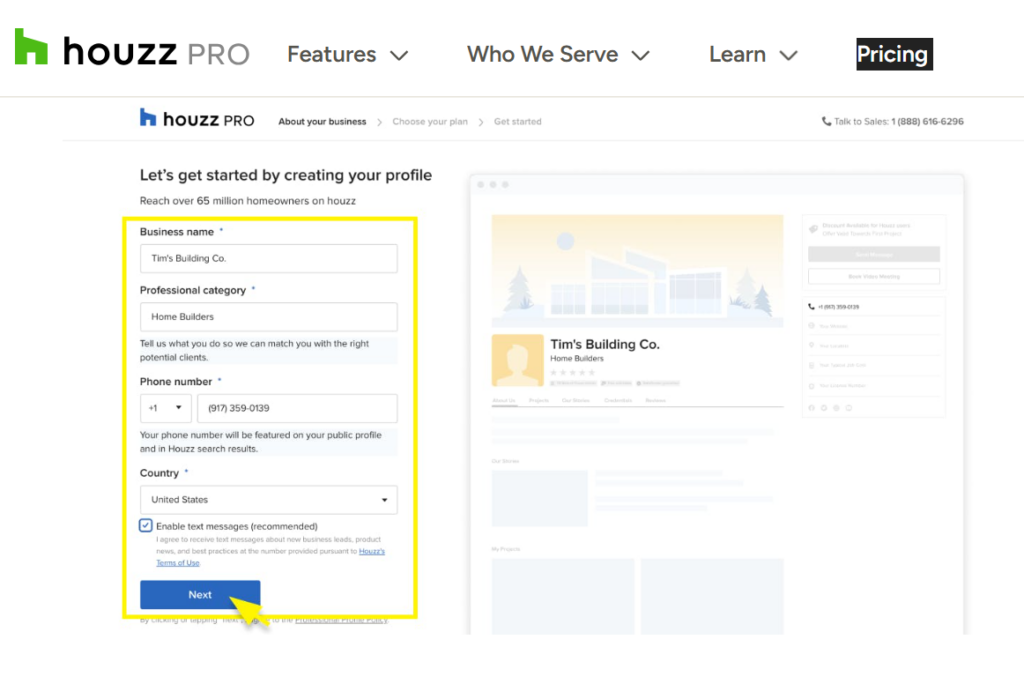Click the phone icon in the preview contact card
The image size is (1024, 684).
811,307
